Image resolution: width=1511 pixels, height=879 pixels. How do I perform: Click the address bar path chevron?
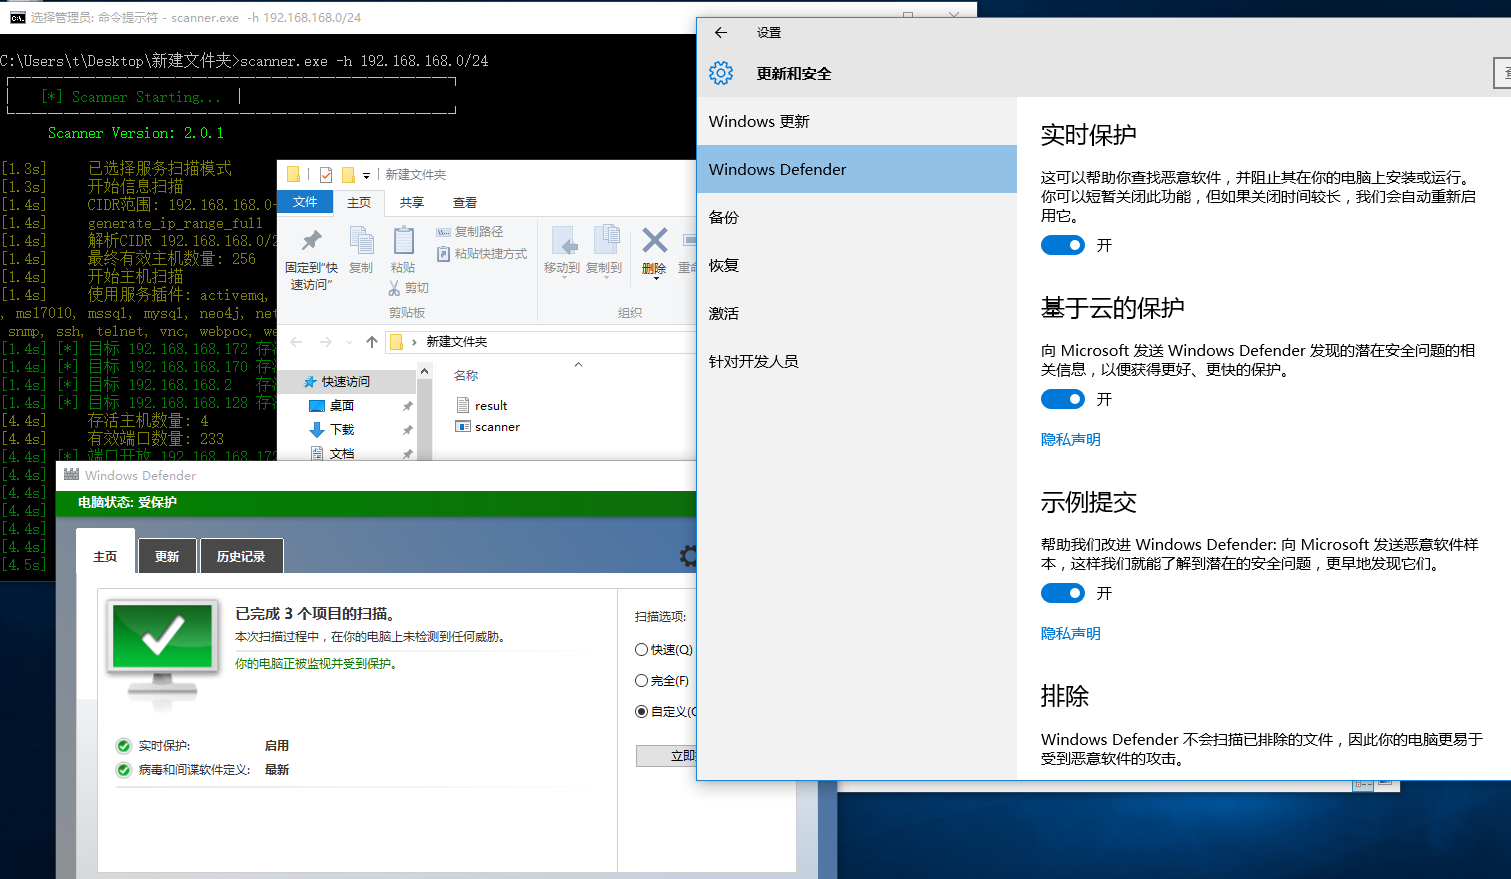414,342
